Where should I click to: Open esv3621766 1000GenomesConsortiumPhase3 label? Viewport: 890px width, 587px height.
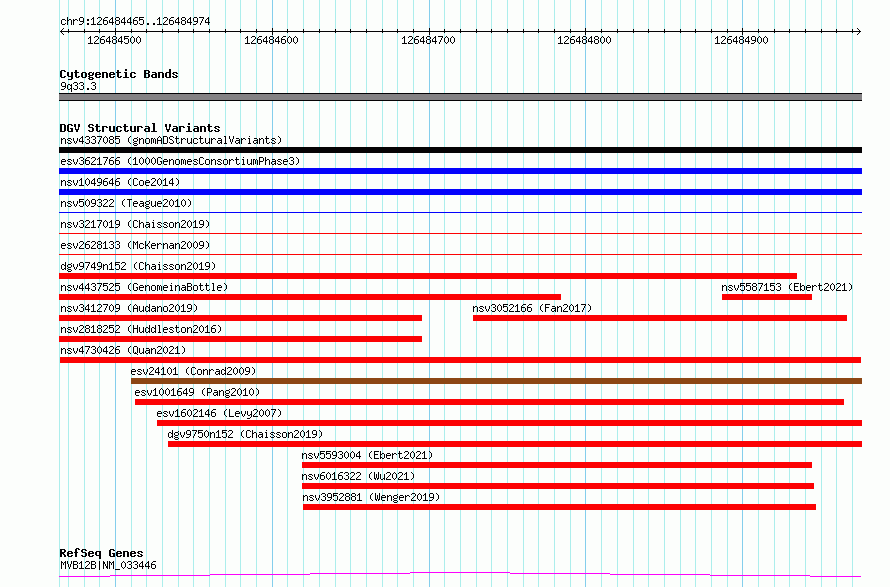[180, 161]
